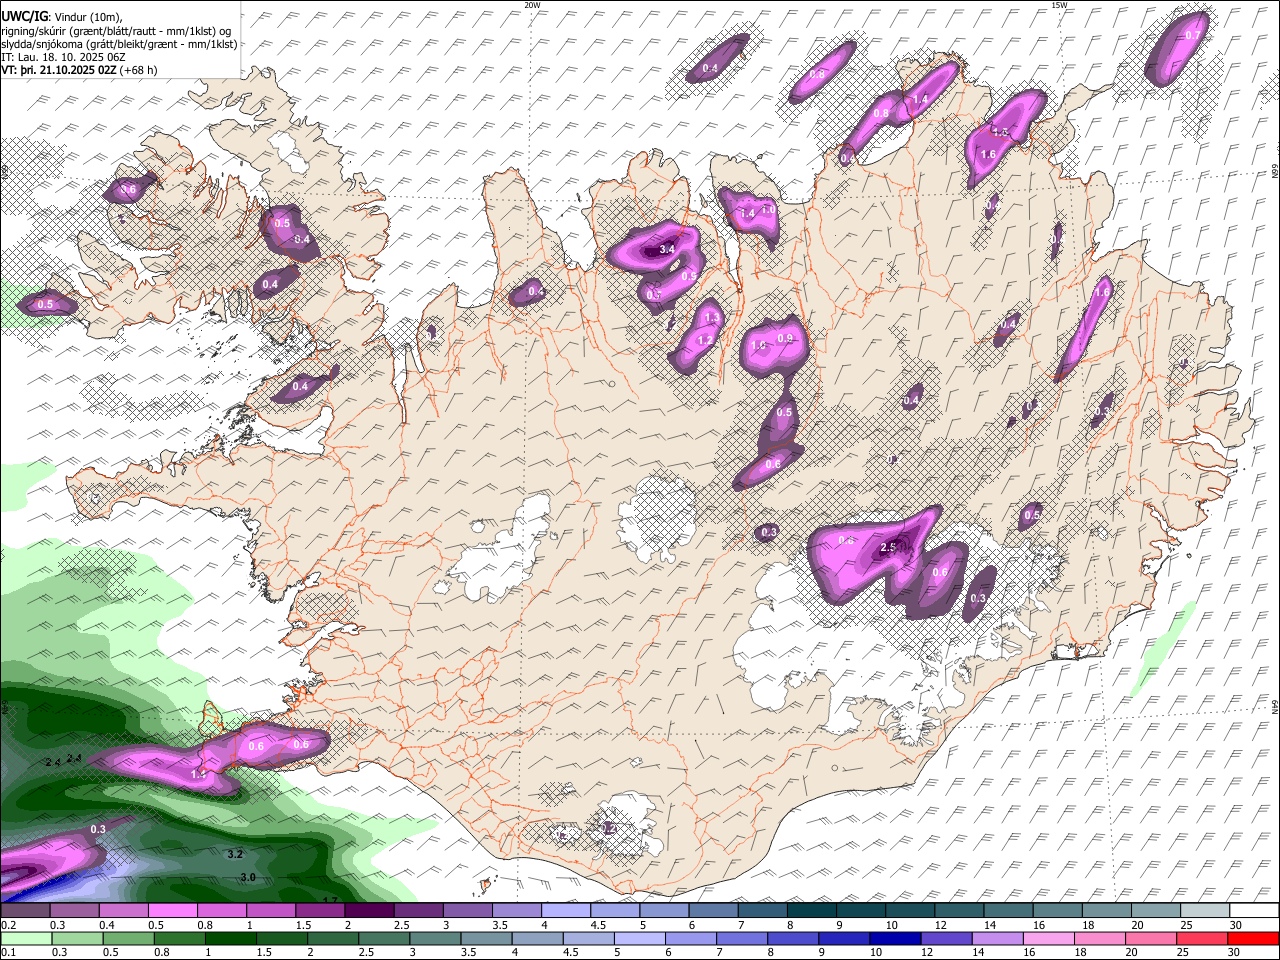Select the light gray upper scale swatch starting at 25
Image resolution: width=1280 pixels, height=960 pixels.
pyautogui.click(x=1205, y=911)
